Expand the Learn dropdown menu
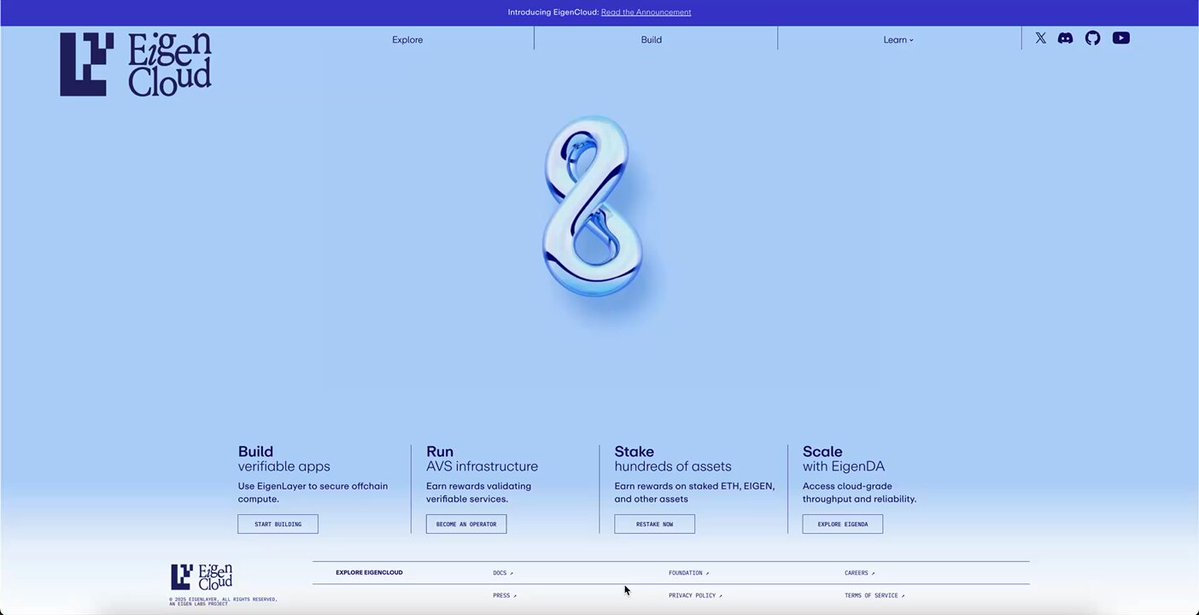1199x615 pixels. (898, 40)
